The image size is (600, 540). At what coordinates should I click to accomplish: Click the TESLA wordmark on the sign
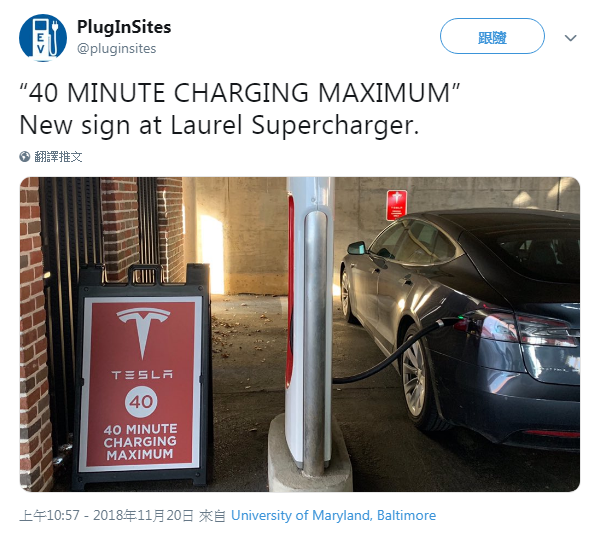[x=142, y=375]
